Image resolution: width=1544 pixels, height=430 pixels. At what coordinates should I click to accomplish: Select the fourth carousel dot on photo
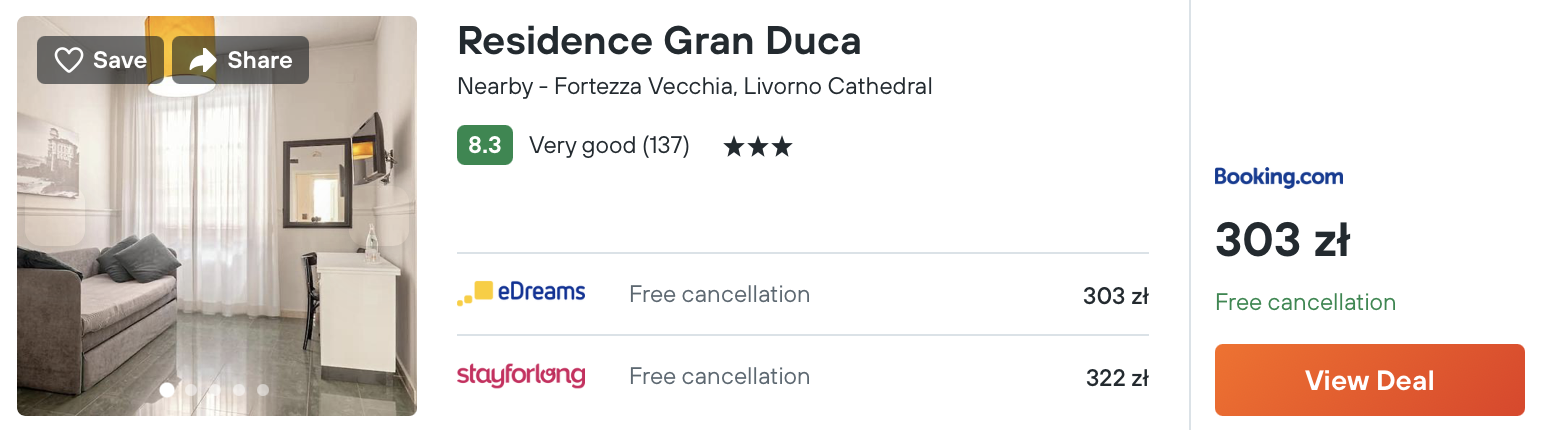(239, 390)
